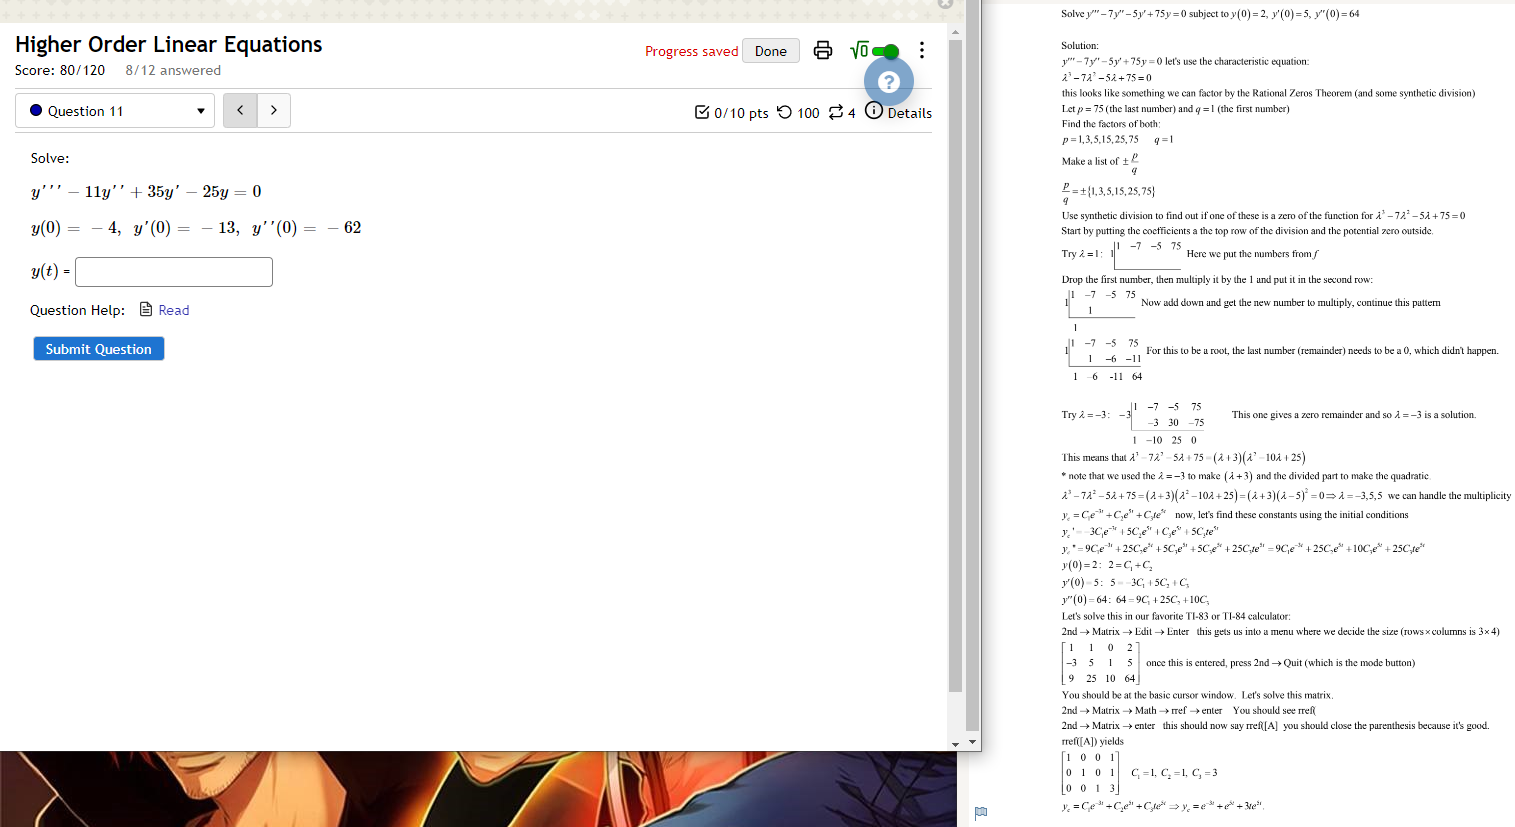Click the inner scrollbar down arrow
1515x827 pixels.
coord(956,743)
